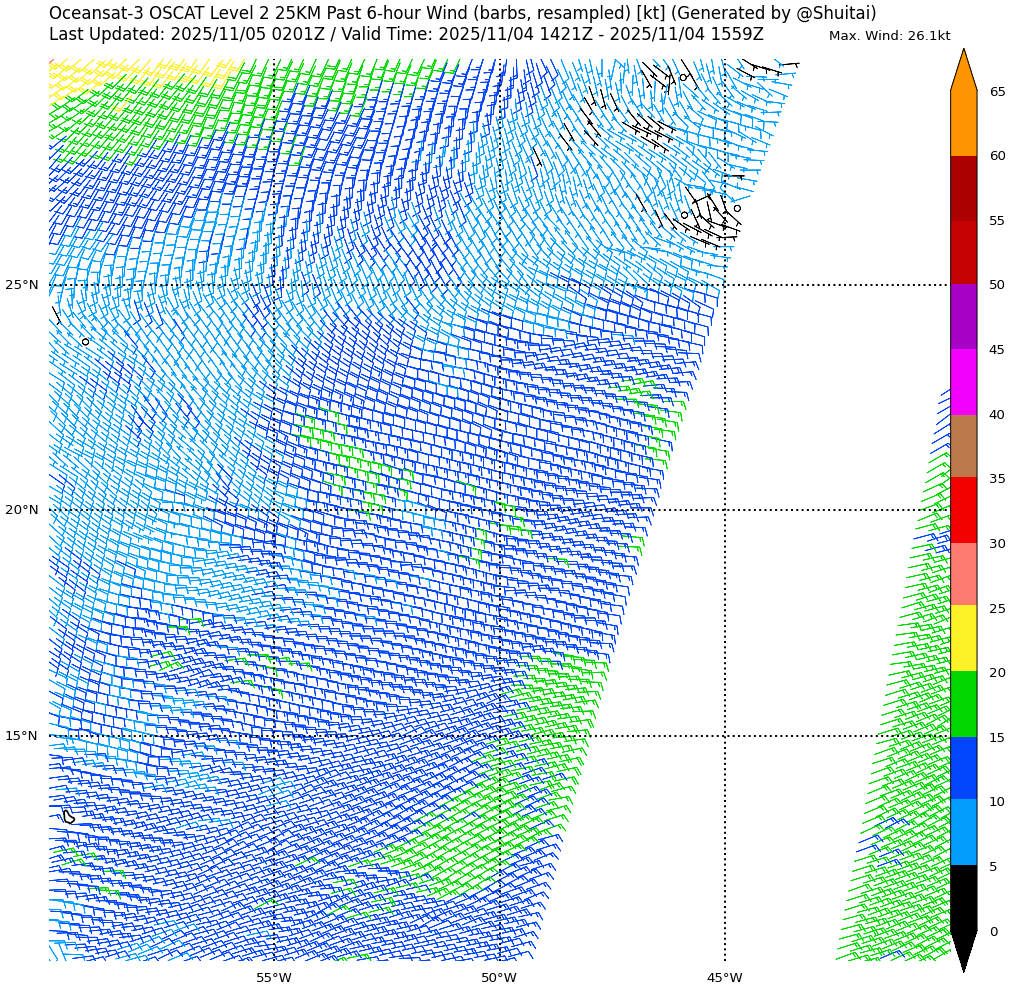
Task: Select the green 15-20 kt colorbar segment
Action: tap(963, 704)
